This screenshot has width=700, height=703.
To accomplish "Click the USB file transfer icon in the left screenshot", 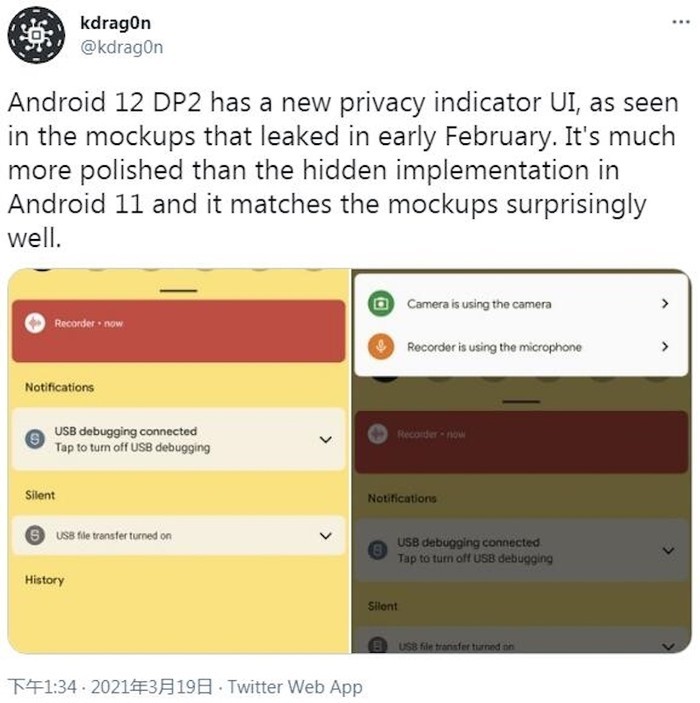I will (x=35, y=536).
